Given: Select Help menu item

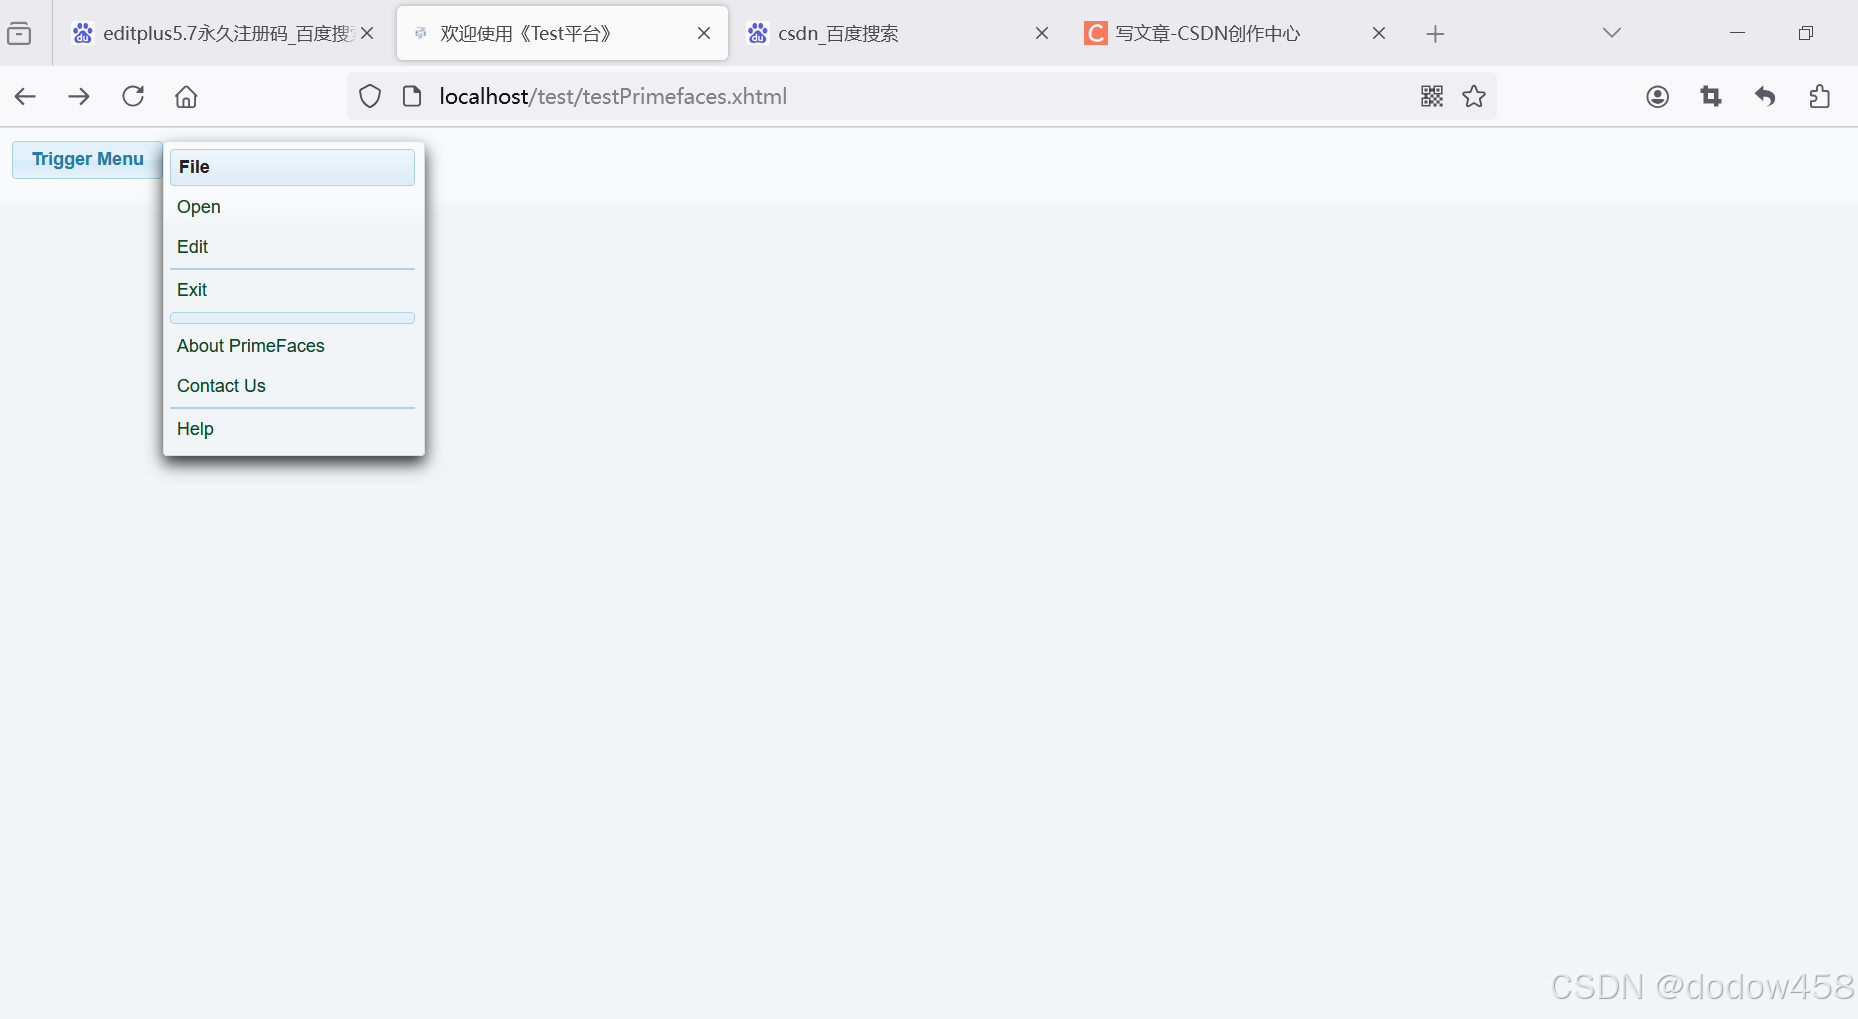Looking at the screenshot, I should [x=292, y=429].
